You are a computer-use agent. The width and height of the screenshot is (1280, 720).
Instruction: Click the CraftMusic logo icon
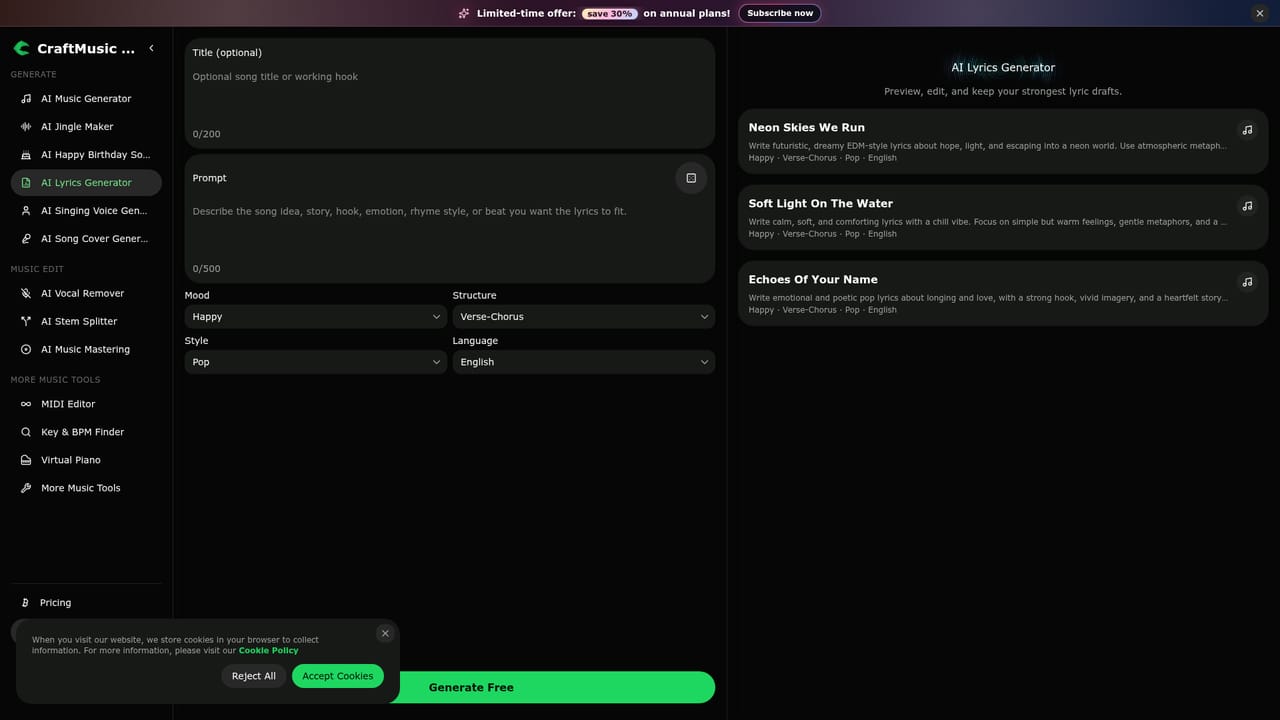(x=21, y=48)
